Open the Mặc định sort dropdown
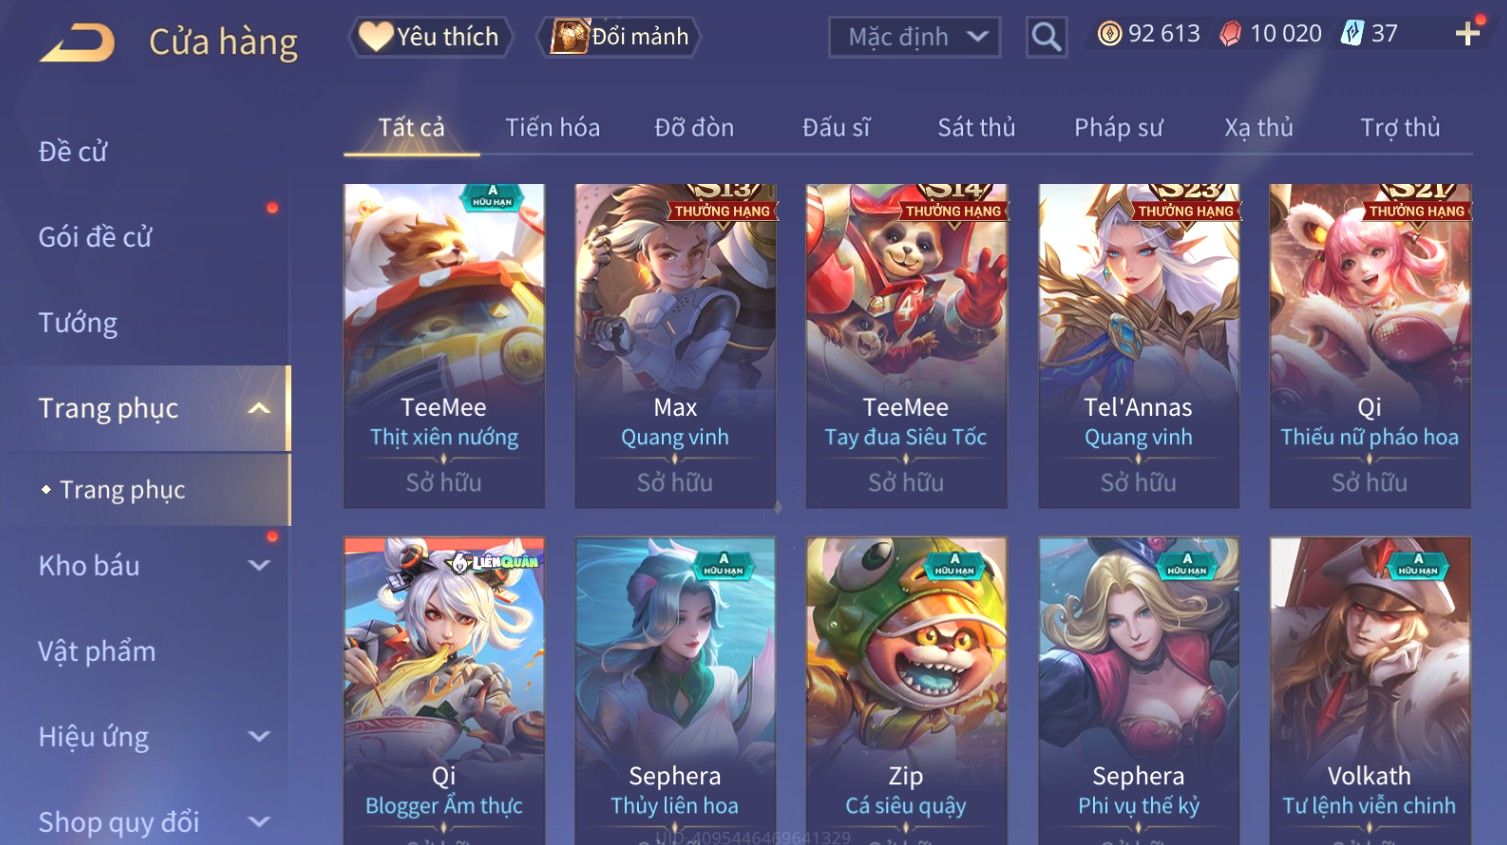1507x845 pixels. pyautogui.click(x=914, y=37)
